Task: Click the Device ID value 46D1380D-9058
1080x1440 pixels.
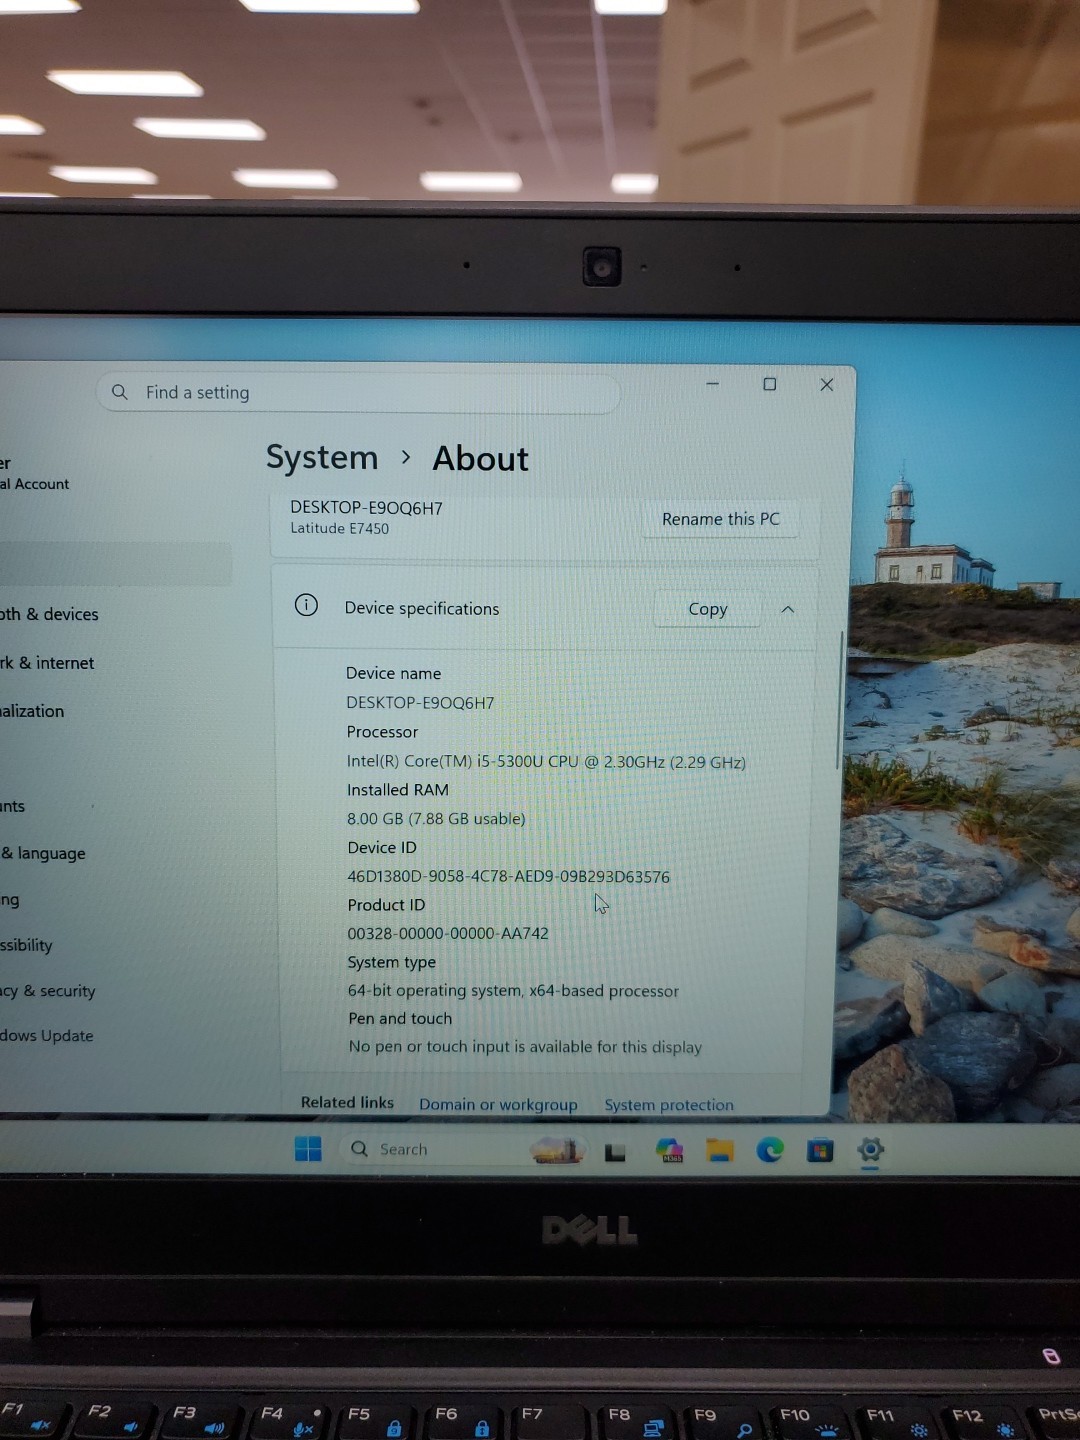Action: pos(508,876)
